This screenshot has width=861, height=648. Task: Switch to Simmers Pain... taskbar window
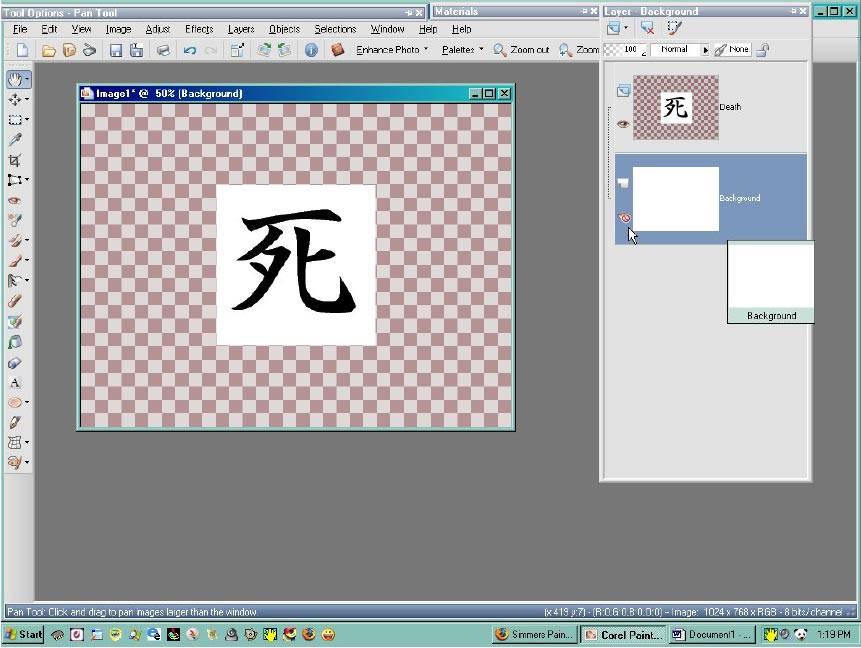point(534,635)
